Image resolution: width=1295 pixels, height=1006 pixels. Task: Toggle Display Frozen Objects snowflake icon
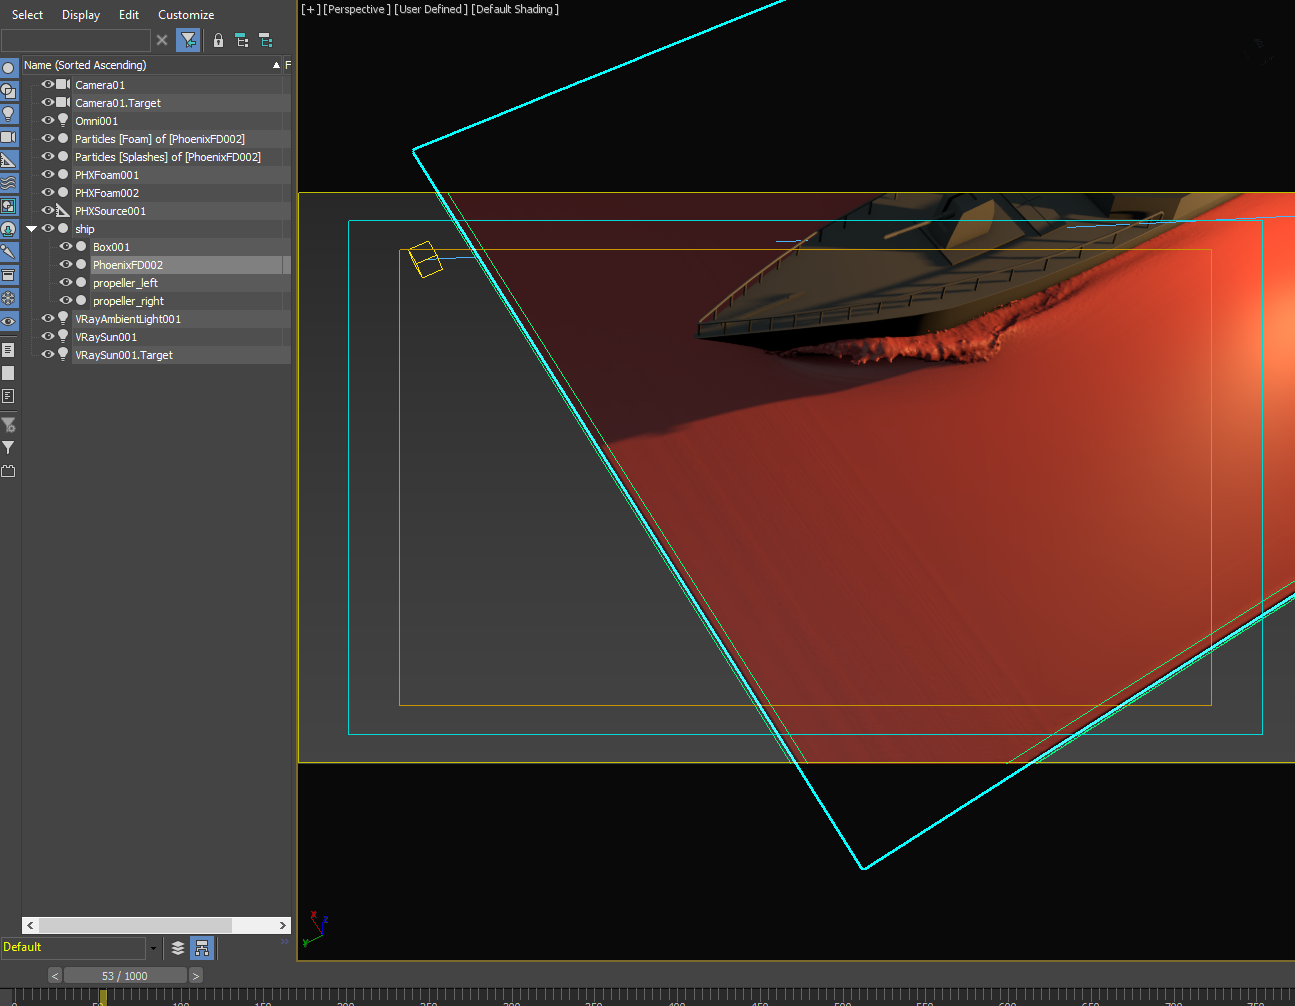[x=9, y=298]
